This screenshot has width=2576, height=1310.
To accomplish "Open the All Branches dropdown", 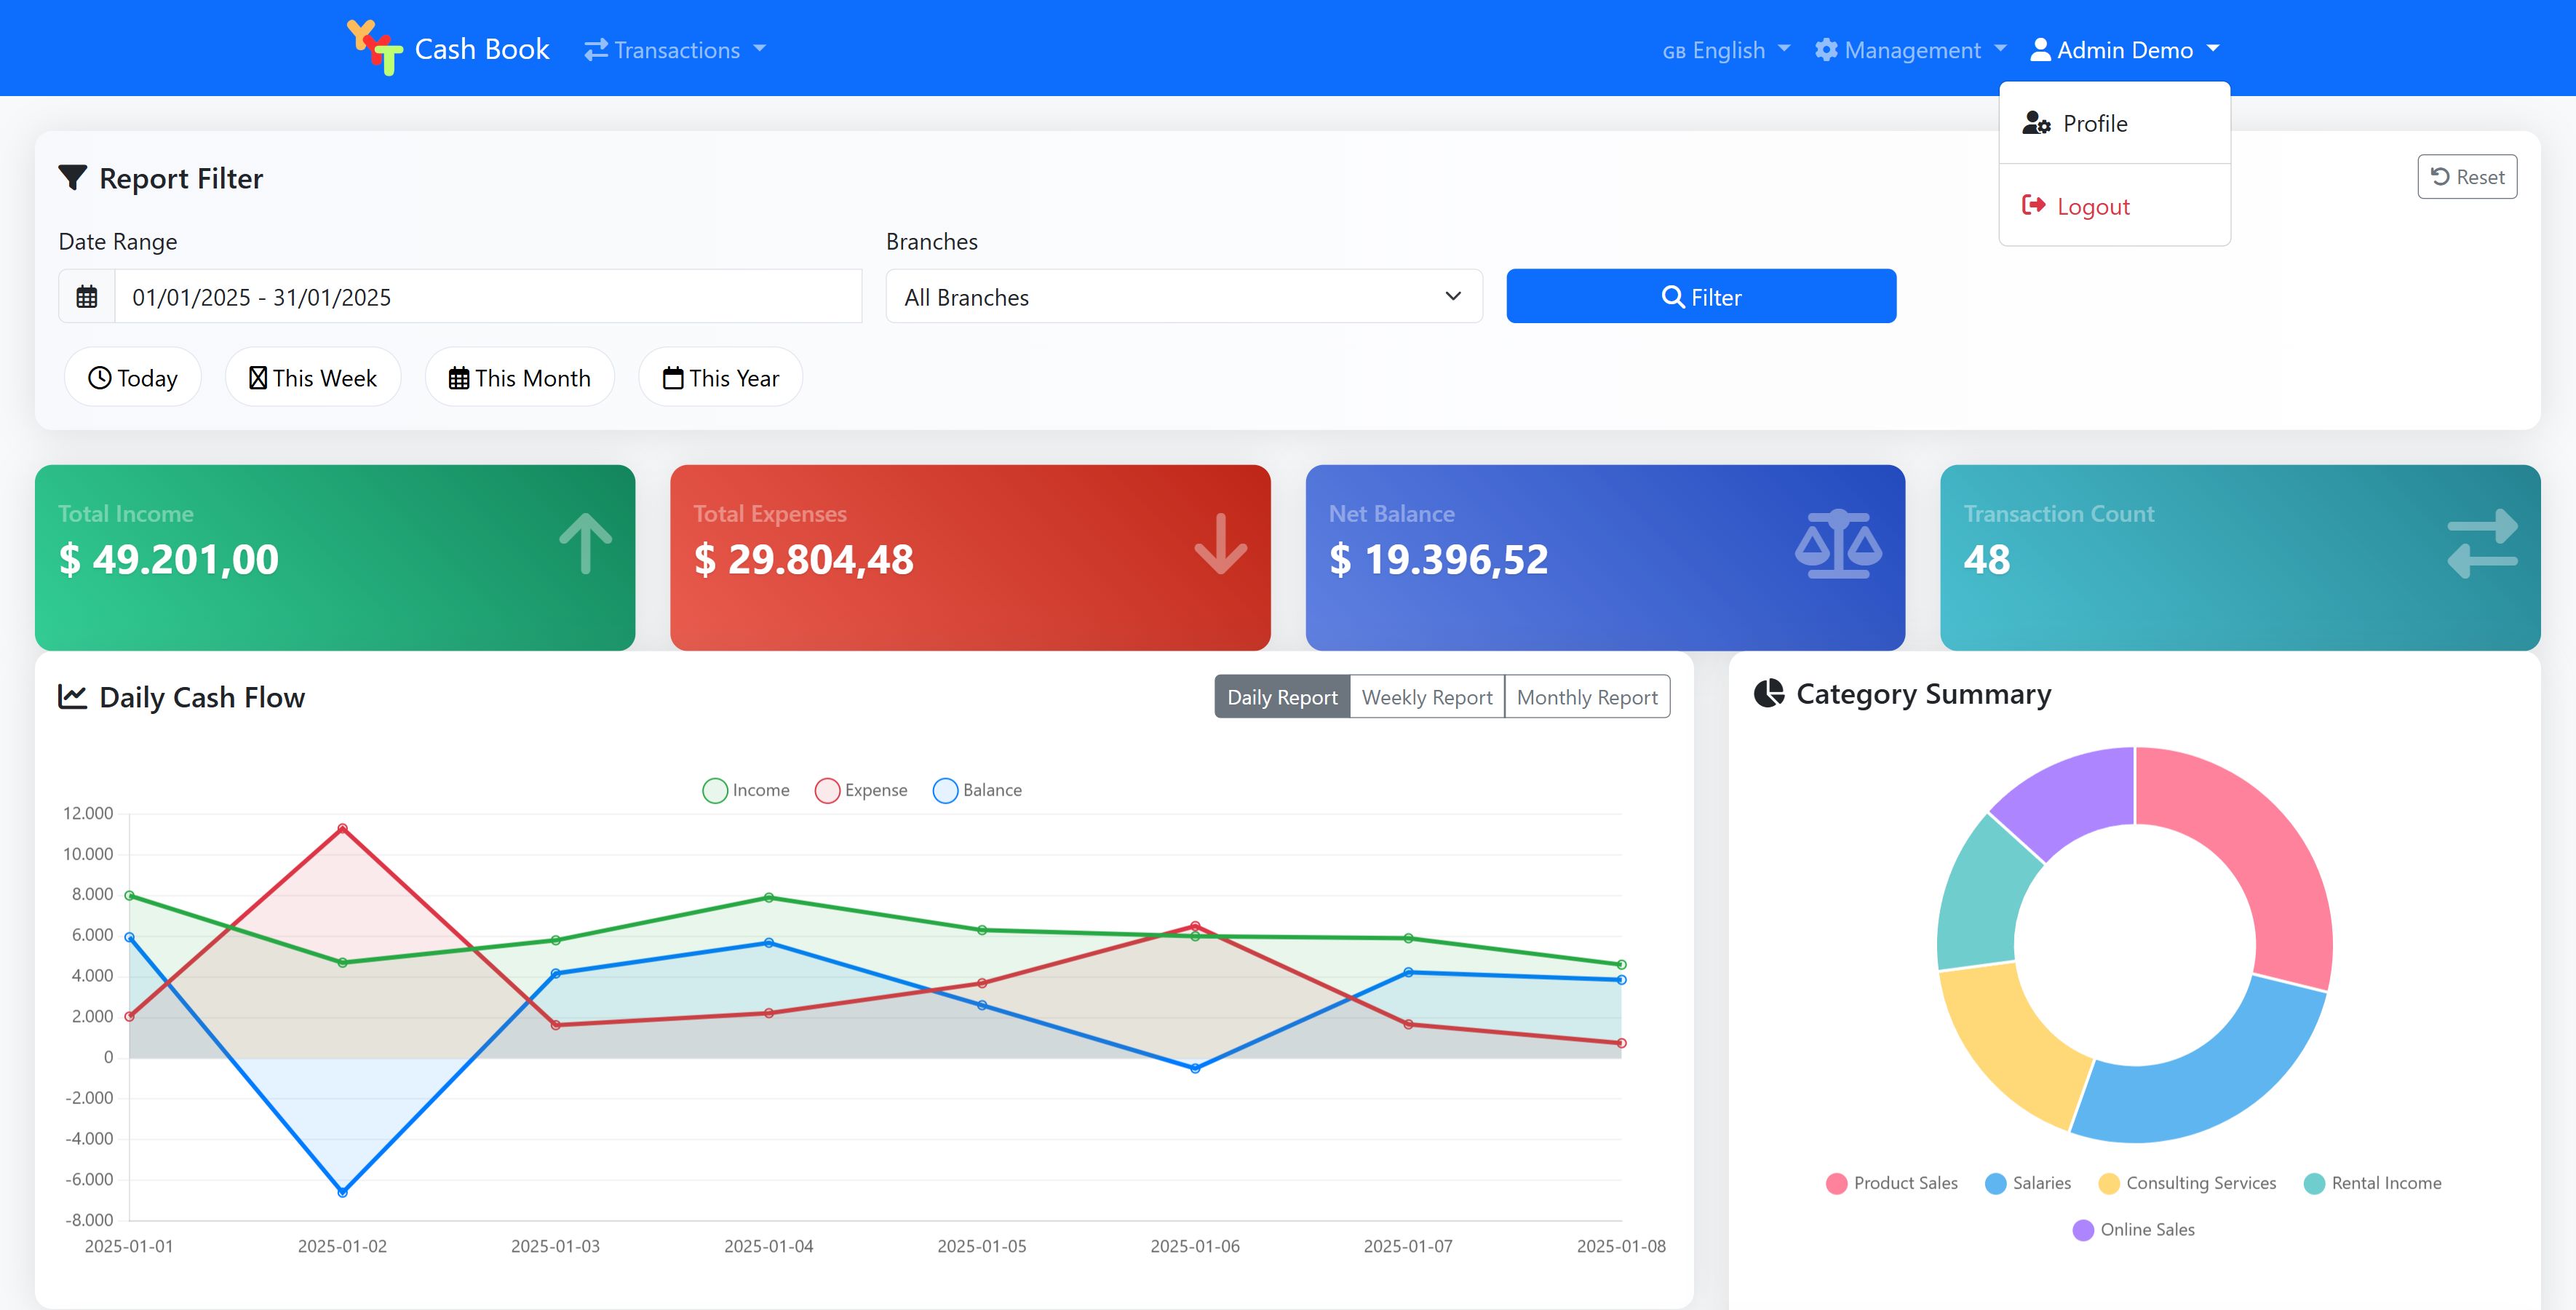I will (1183, 297).
